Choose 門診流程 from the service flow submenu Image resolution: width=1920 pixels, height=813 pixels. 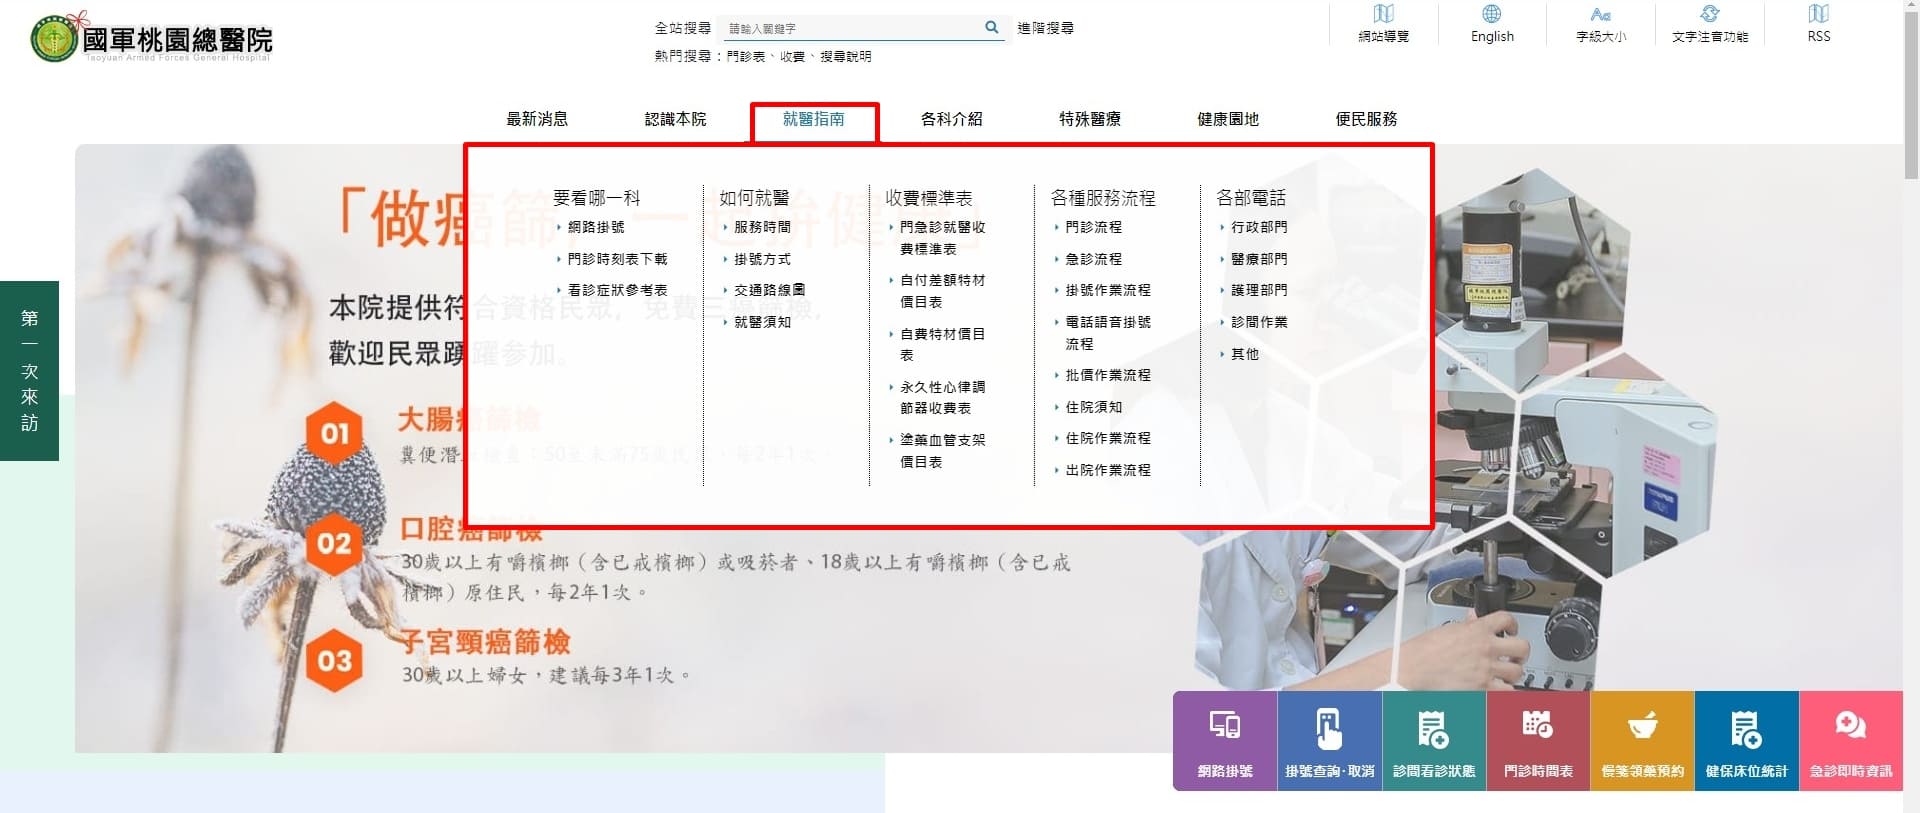pos(1093,228)
